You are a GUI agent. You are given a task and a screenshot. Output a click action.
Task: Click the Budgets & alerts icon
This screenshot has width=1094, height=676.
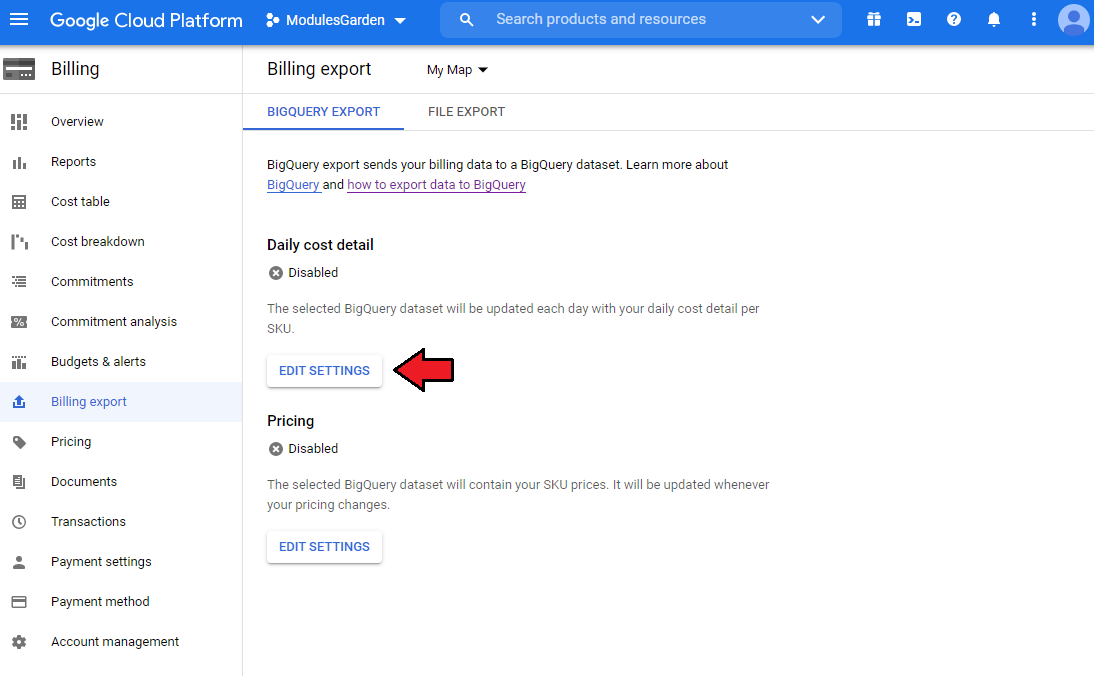(x=19, y=362)
